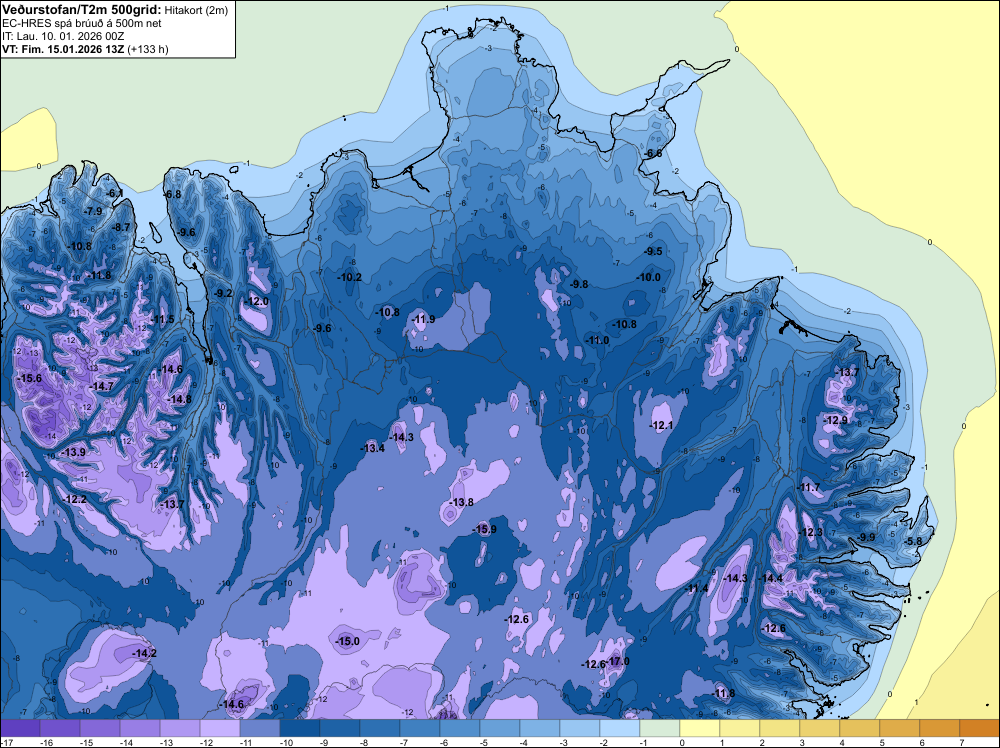Click the title text Veðurstofan/T2m 500grid
Image resolution: width=1000 pixels, height=748 pixels.
click(x=82, y=10)
